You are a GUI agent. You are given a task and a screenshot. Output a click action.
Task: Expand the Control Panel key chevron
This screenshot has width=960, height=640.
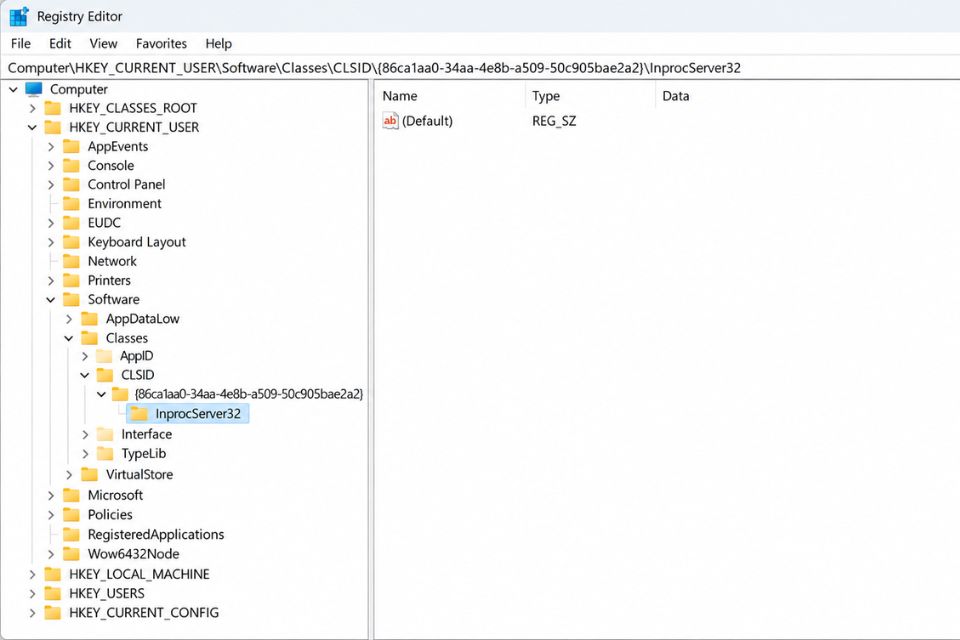pos(51,185)
